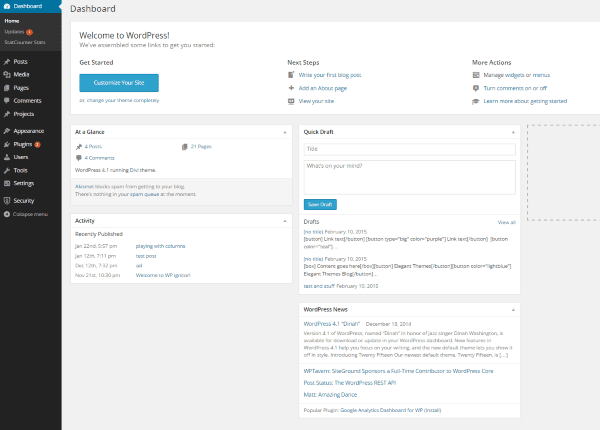Click the What's on your mind text area

click(409, 178)
